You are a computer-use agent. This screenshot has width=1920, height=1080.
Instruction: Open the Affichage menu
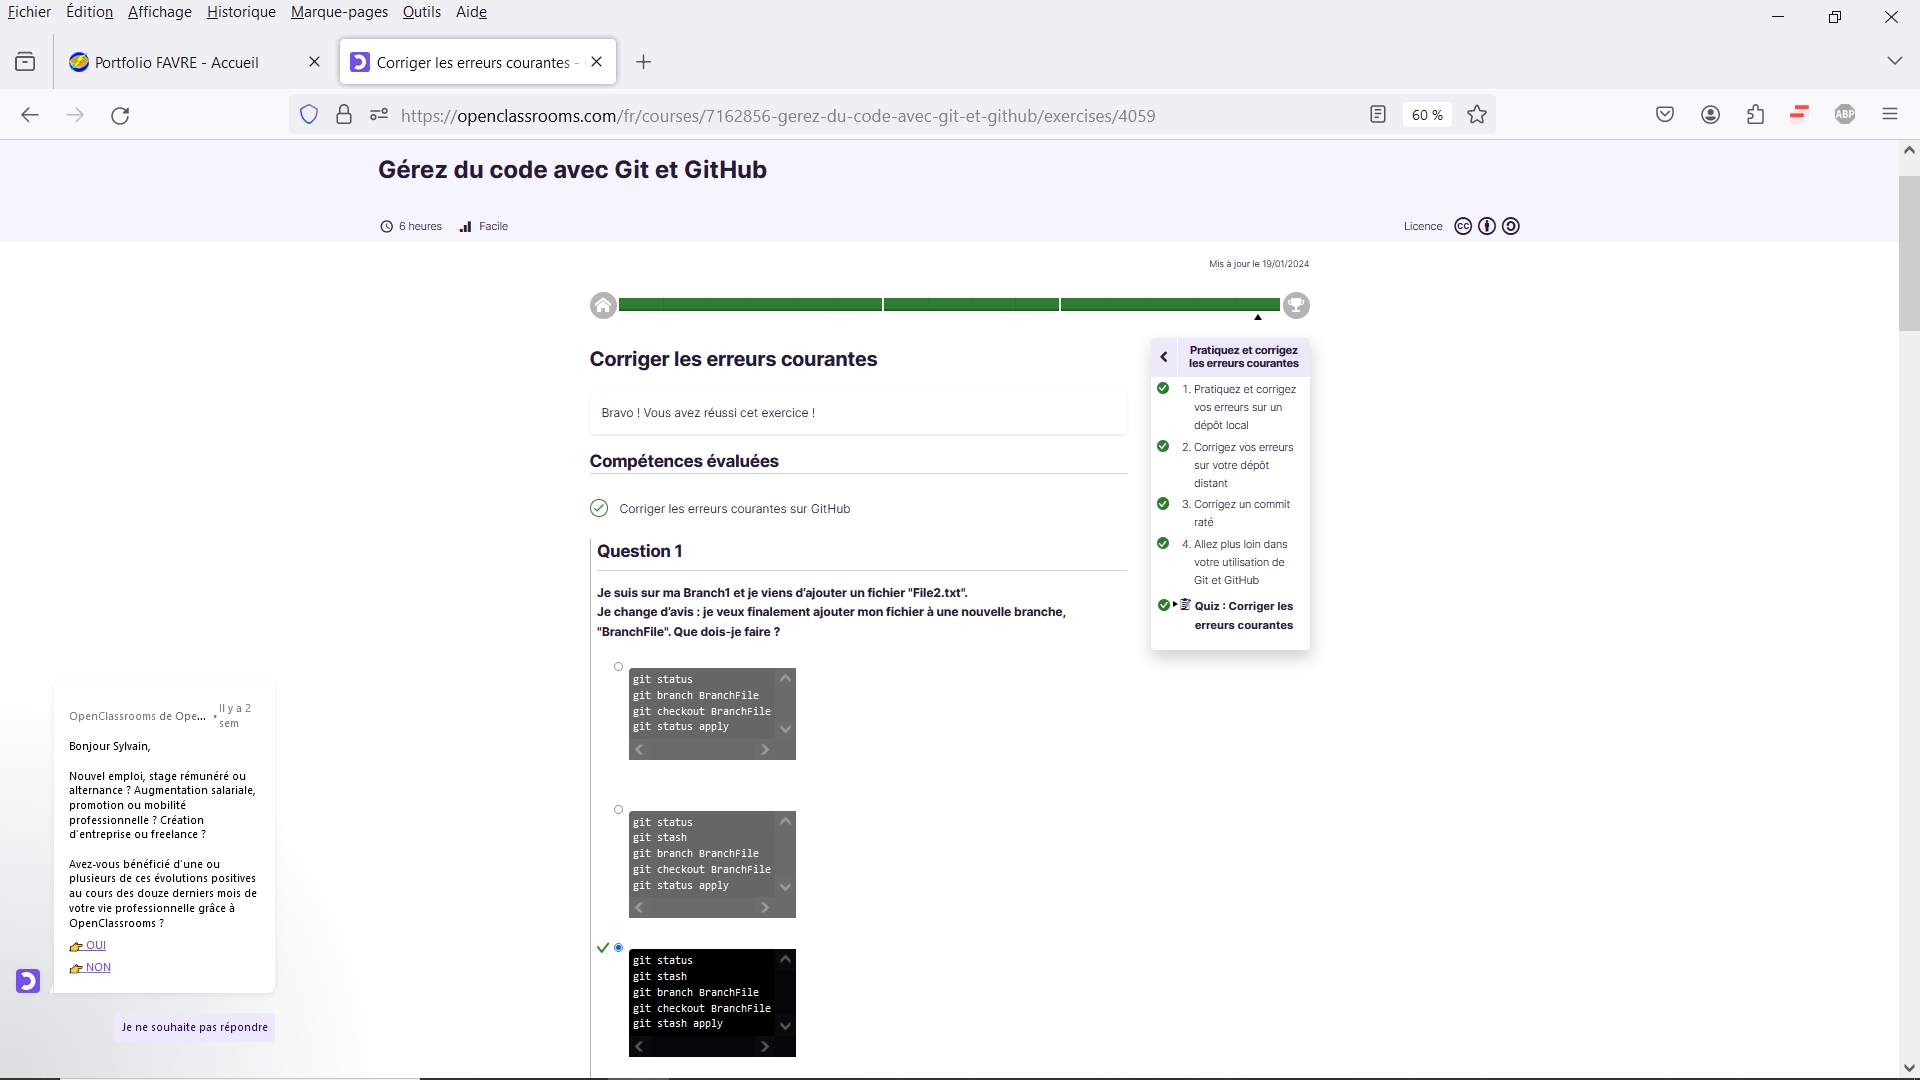tap(159, 12)
